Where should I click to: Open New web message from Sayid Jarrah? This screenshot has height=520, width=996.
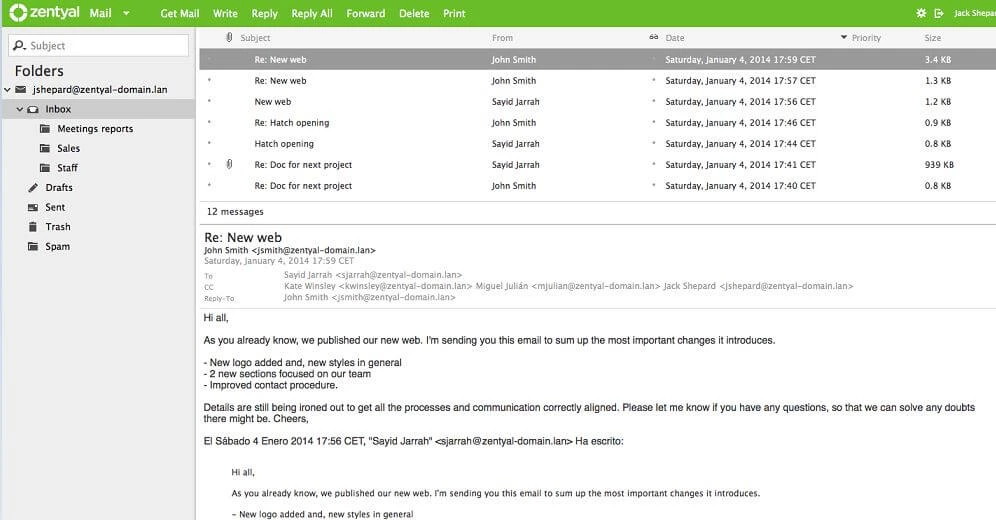pyautogui.click(x=598, y=102)
